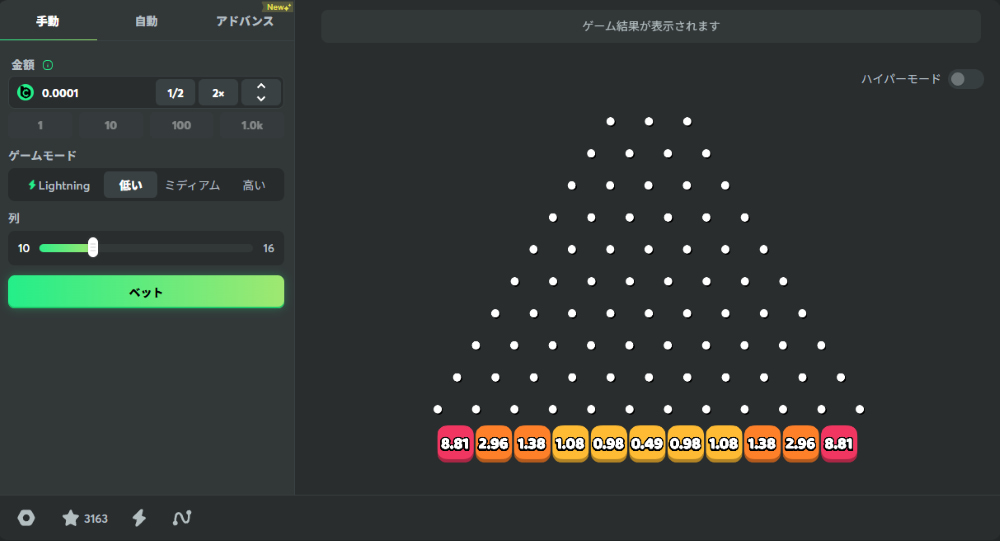Set amount preset to 10
The width and height of the screenshot is (1000, 541).
pyautogui.click(x=111, y=126)
